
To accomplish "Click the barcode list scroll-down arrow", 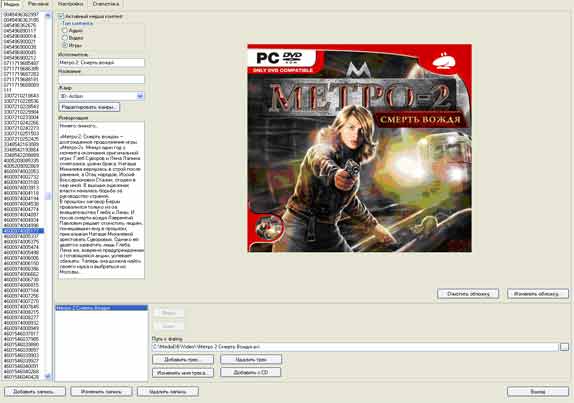I will click(x=48, y=376).
